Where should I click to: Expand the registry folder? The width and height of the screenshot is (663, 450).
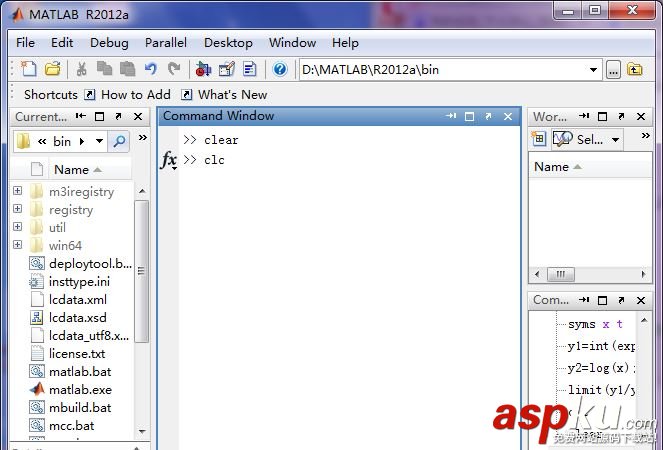17,209
